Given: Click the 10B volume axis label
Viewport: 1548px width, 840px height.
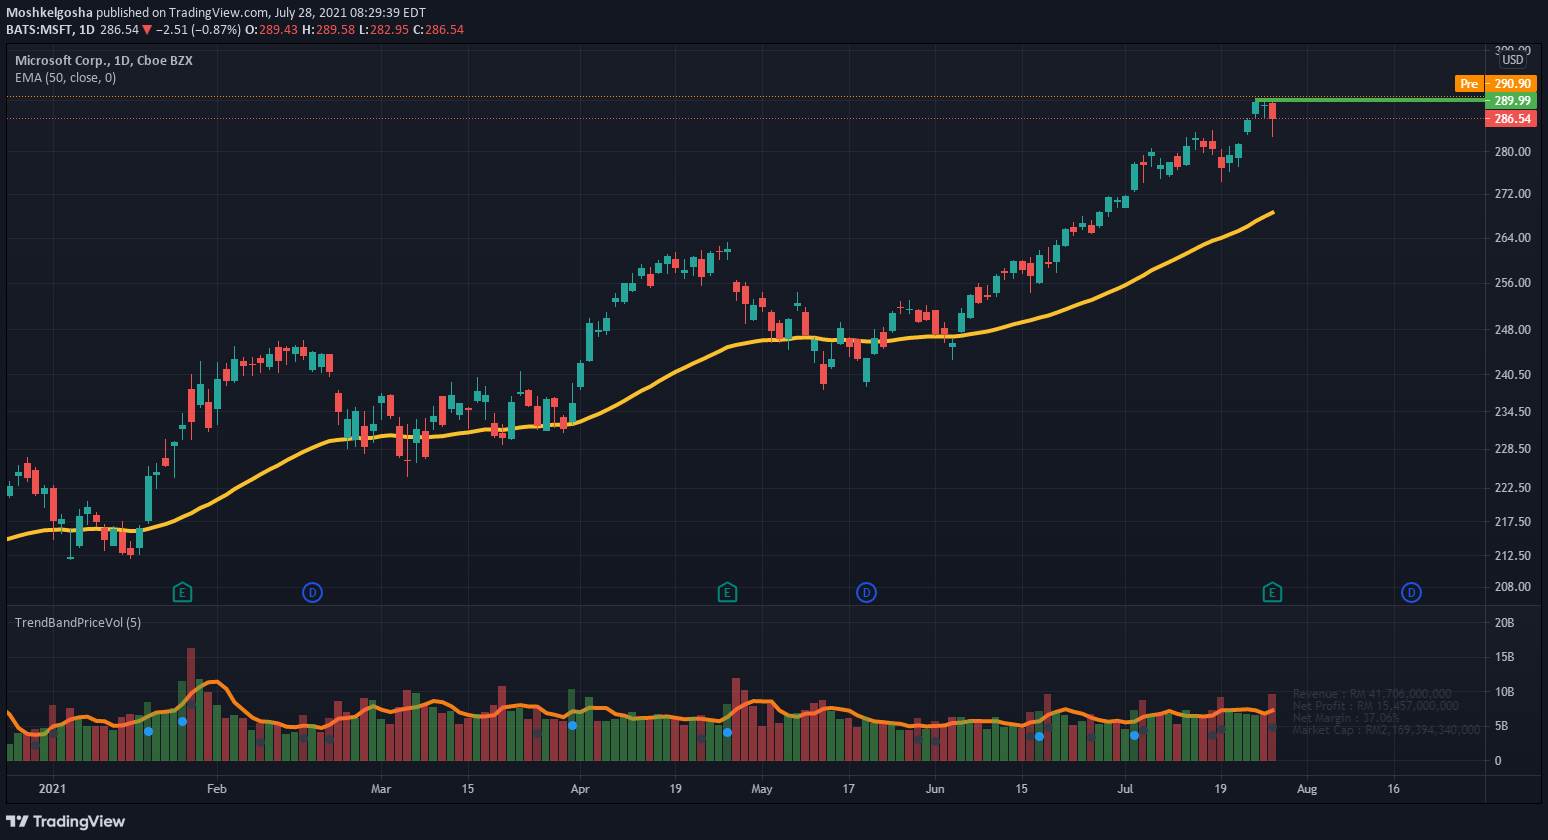Looking at the screenshot, I should [1504, 692].
